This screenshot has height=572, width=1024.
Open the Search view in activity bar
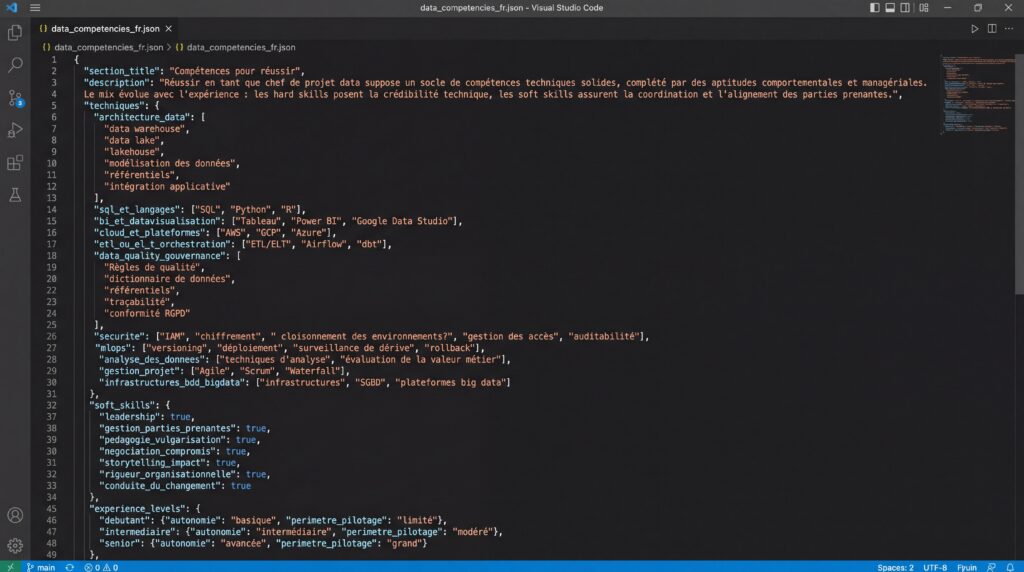coord(15,65)
